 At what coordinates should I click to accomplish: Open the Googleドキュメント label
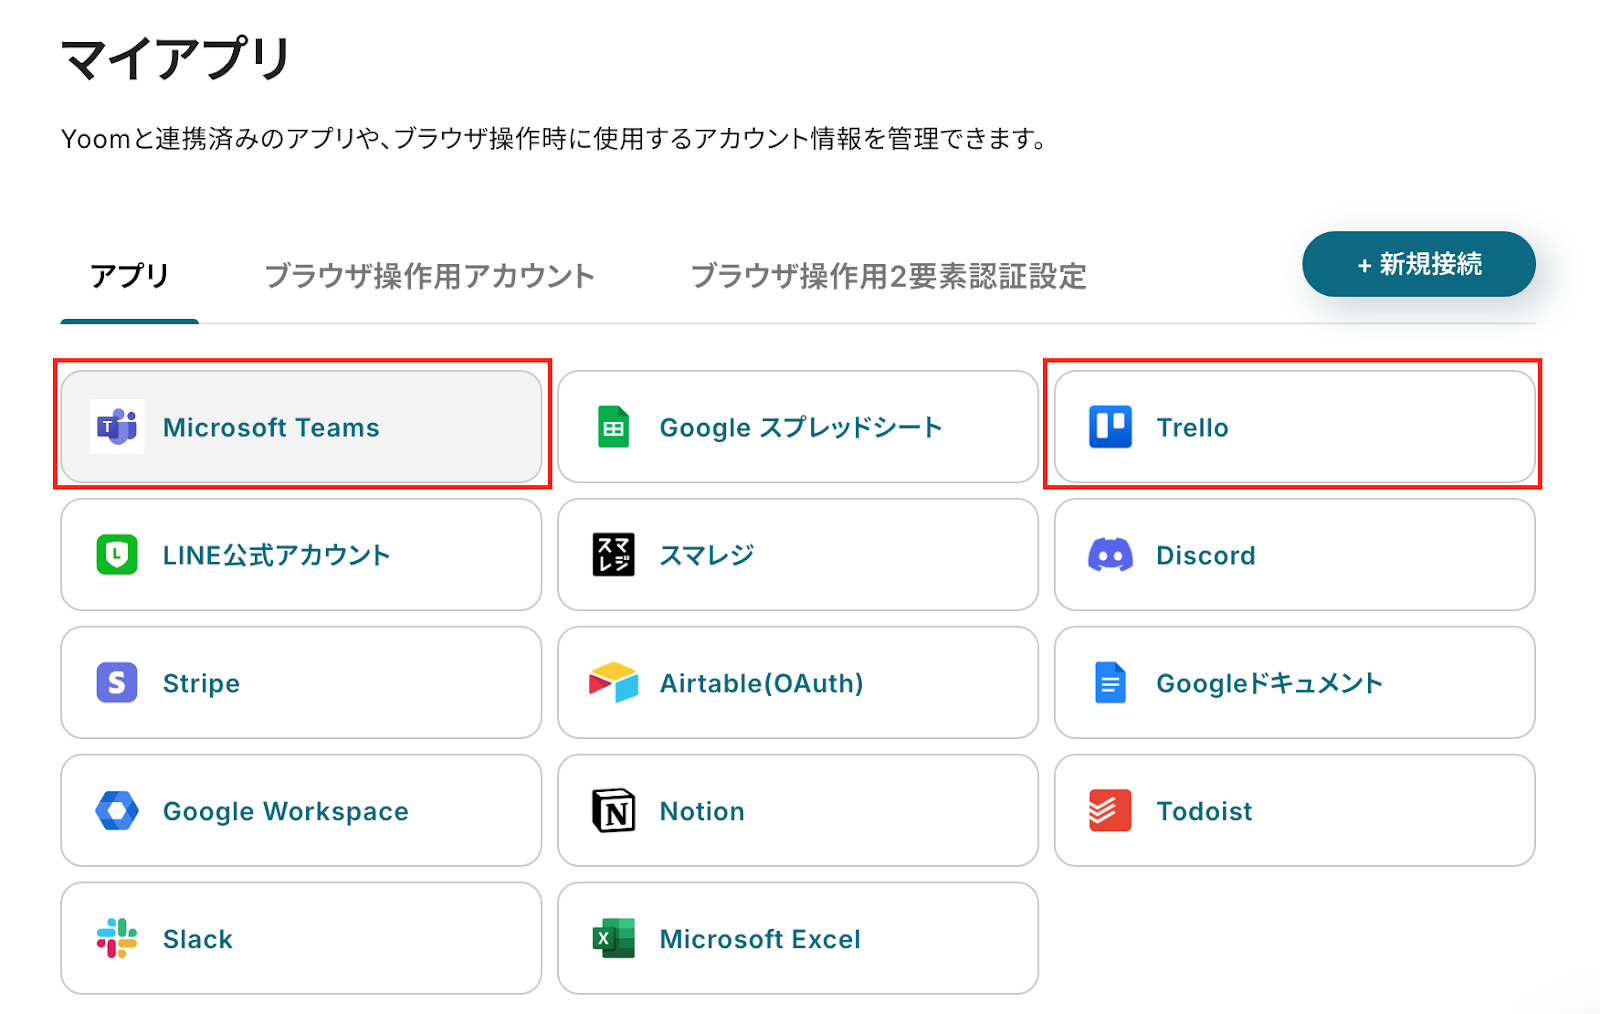(1270, 684)
